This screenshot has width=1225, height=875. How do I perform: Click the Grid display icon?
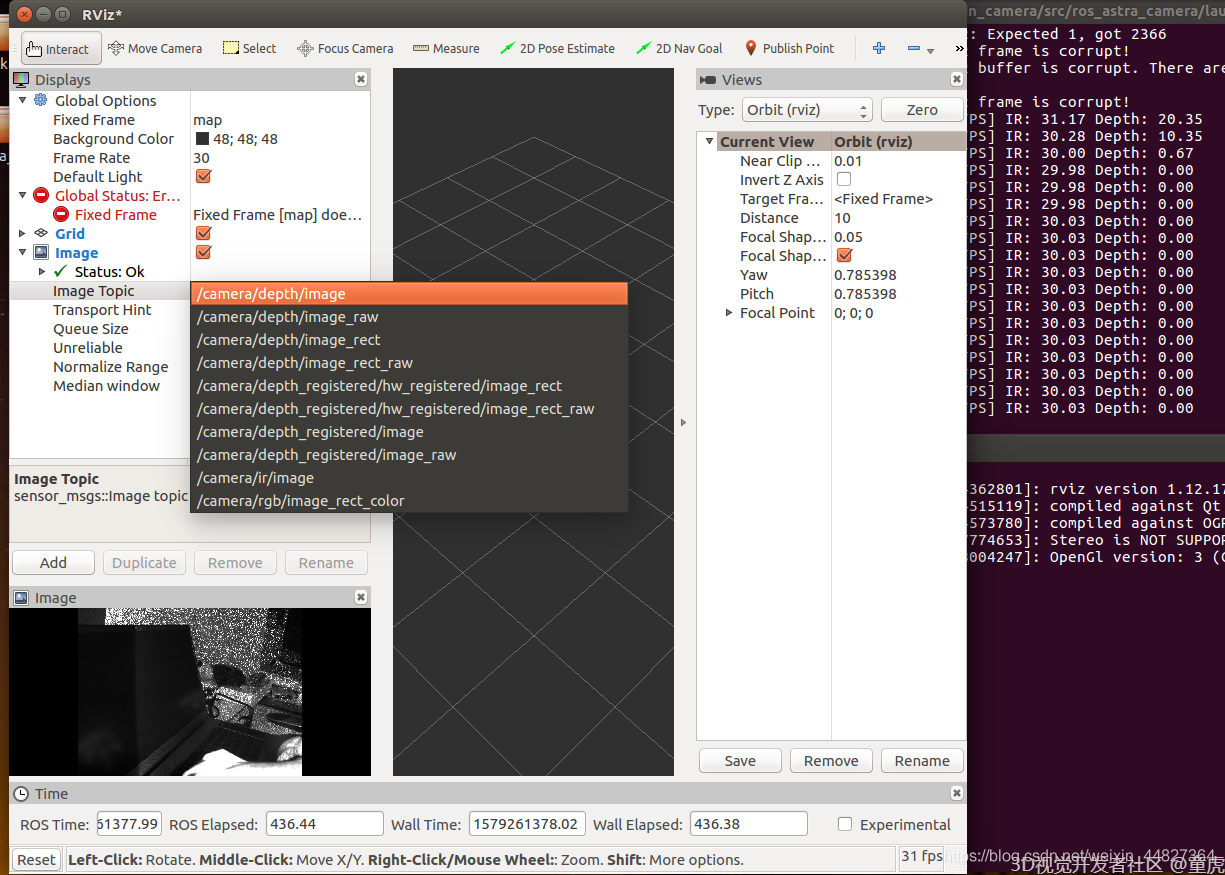point(41,233)
